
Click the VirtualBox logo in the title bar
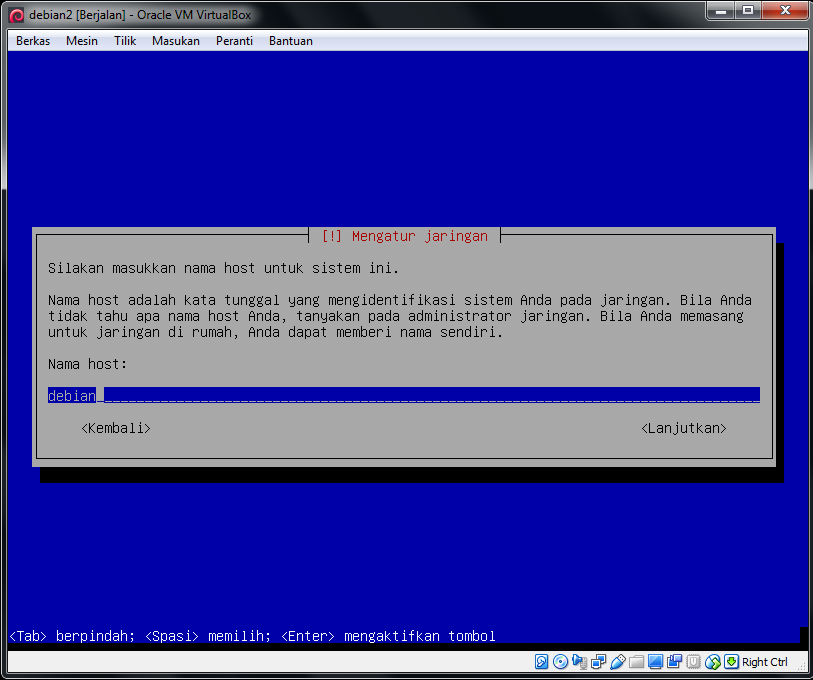point(17,15)
